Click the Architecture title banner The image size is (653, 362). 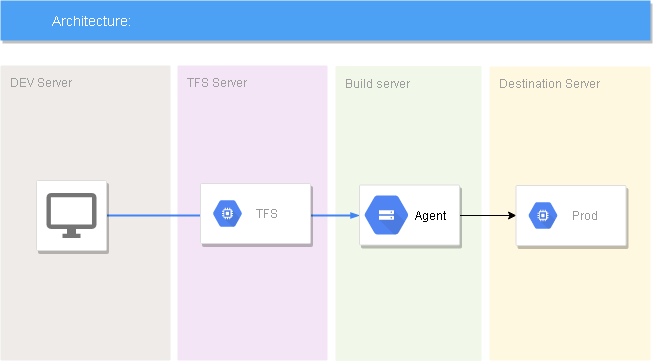[326, 21]
